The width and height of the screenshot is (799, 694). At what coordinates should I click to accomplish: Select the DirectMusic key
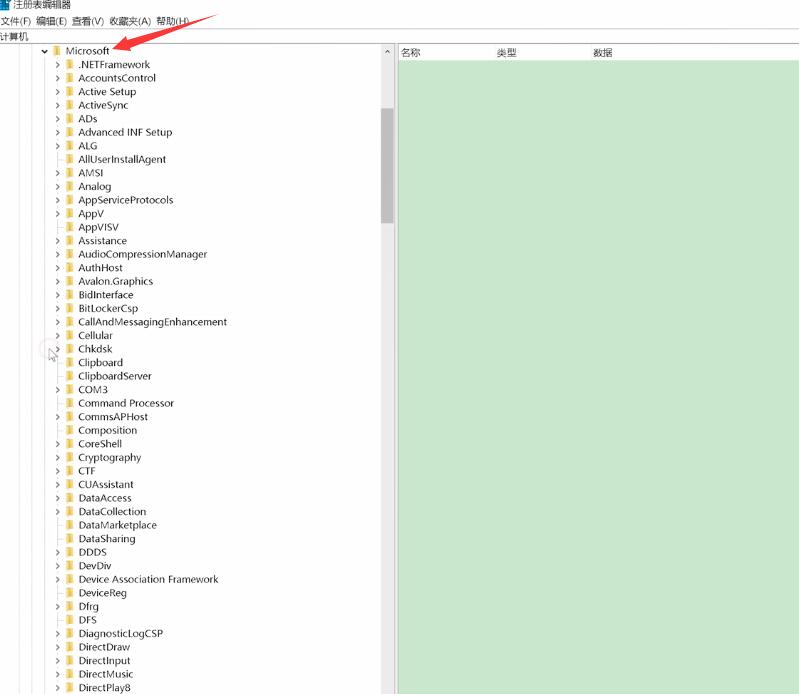105,674
